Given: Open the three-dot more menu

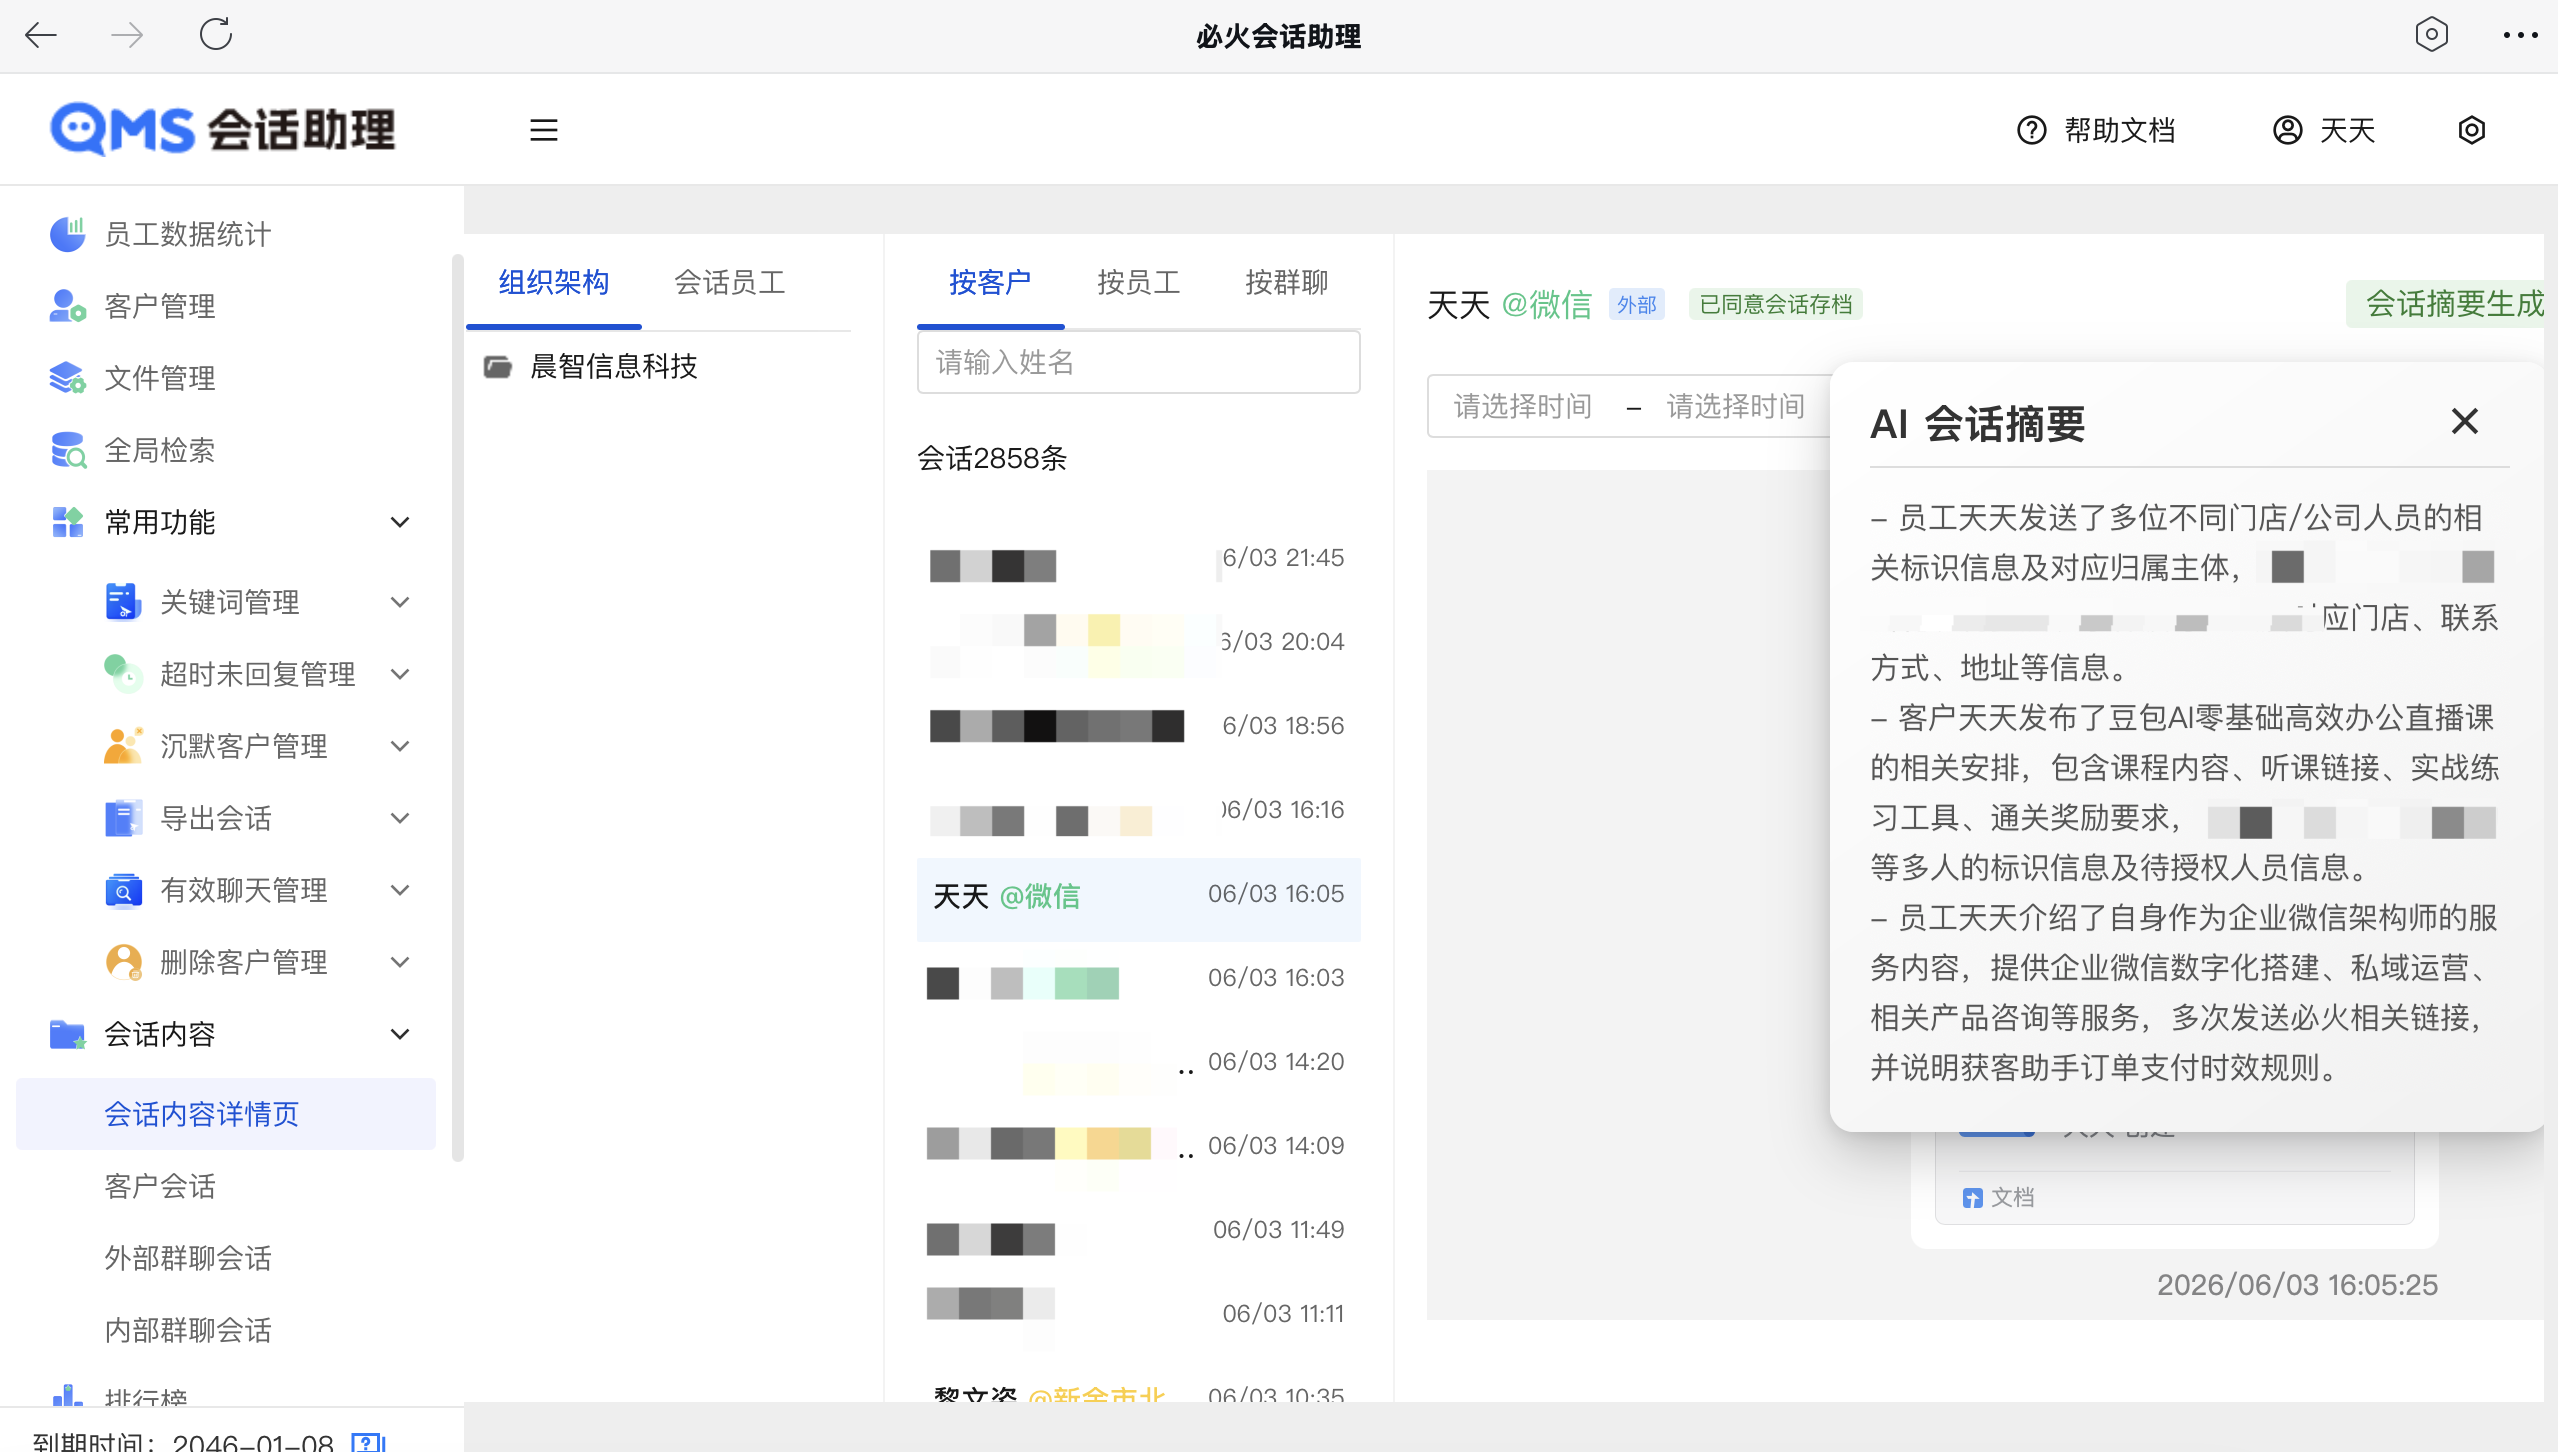Looking at the screenshot, I should click(x=2520, y=36).
